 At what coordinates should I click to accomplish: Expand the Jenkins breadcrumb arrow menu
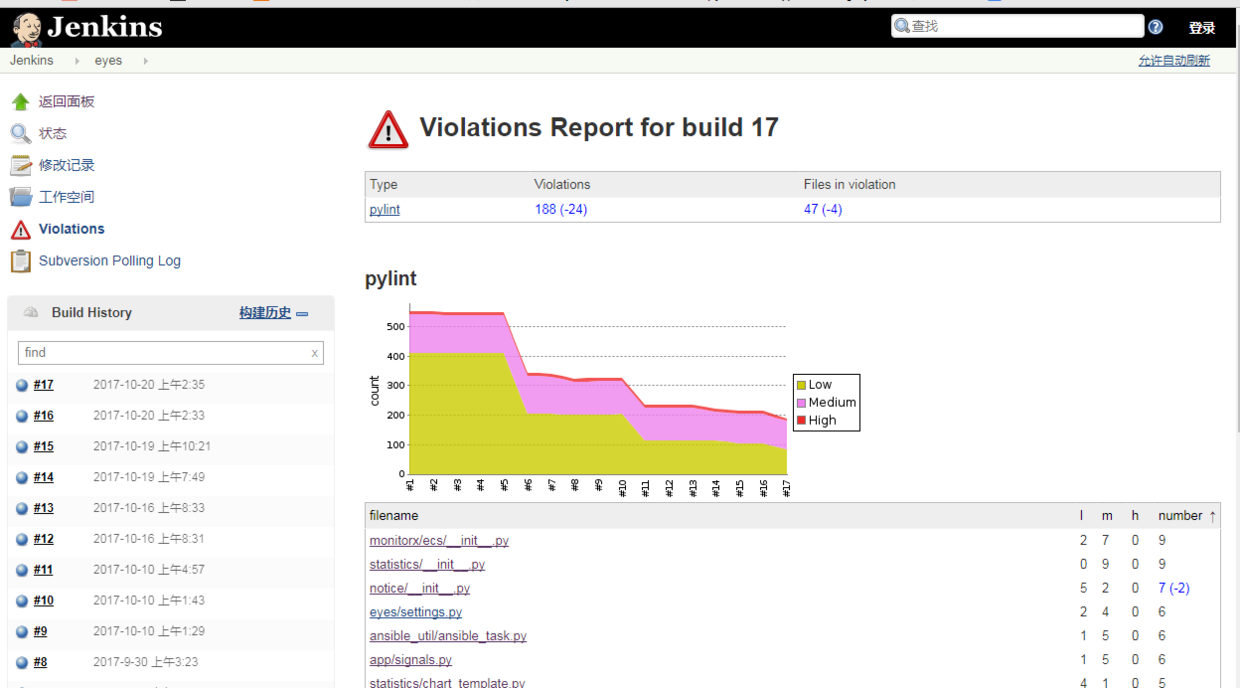(78, 61)
